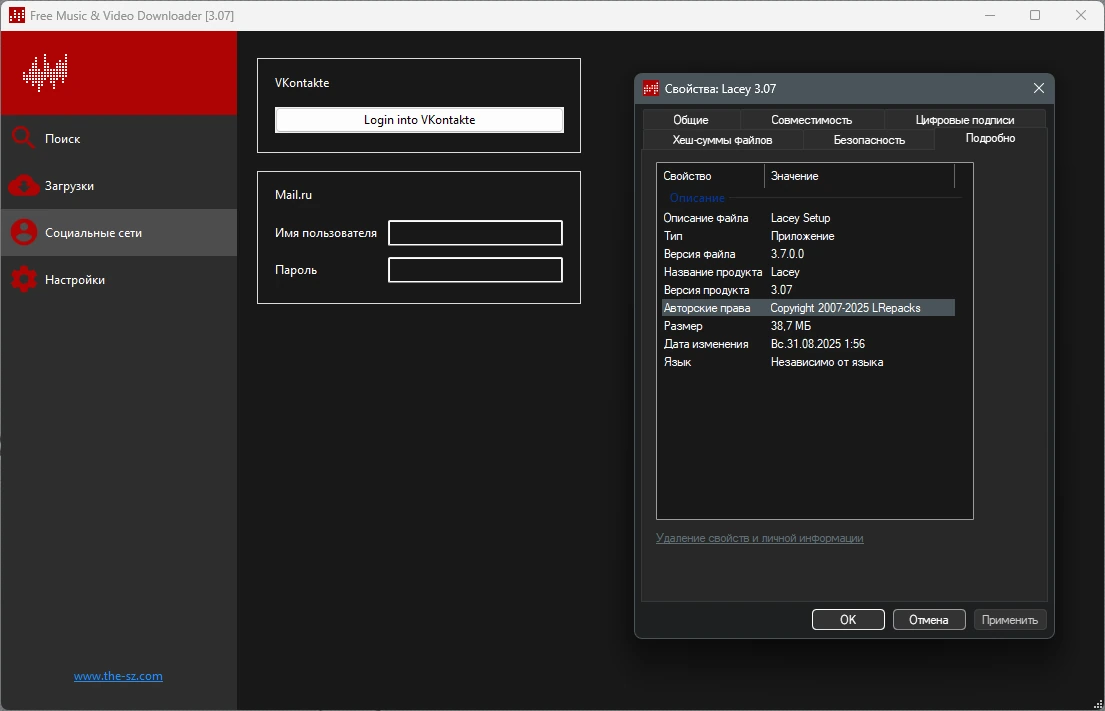Open the Загрузки section
Image resolution: width=1105 pixels, height=711 pixels.
118,185
